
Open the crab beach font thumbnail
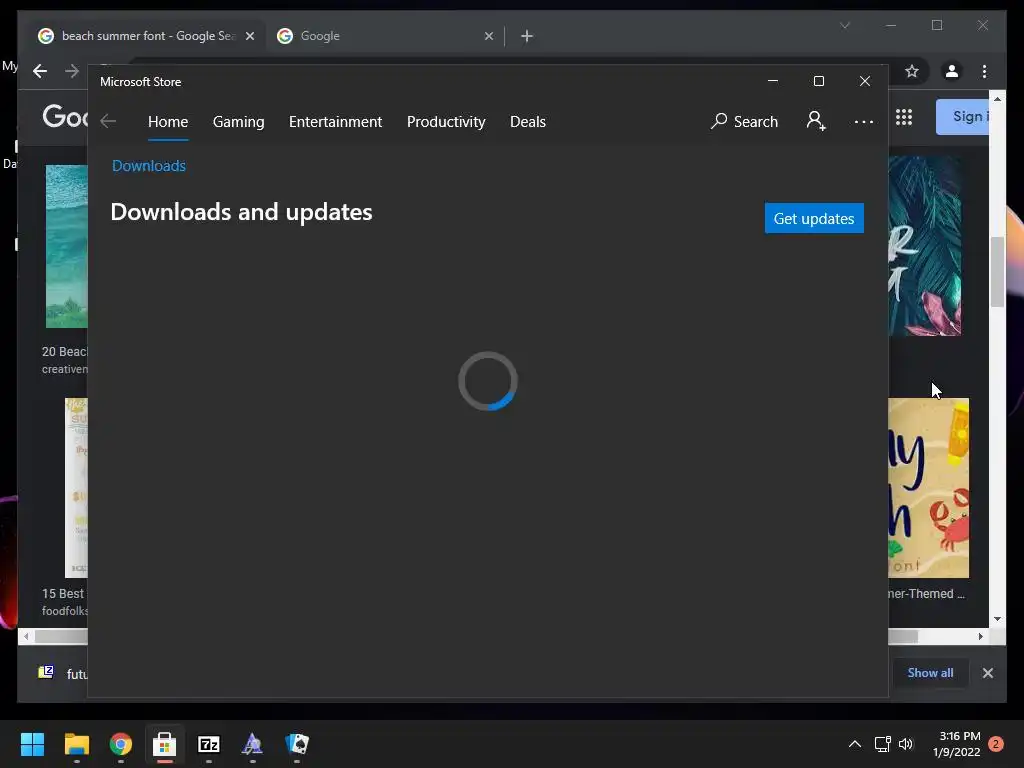pyautogui.click(x=929, y=488)
